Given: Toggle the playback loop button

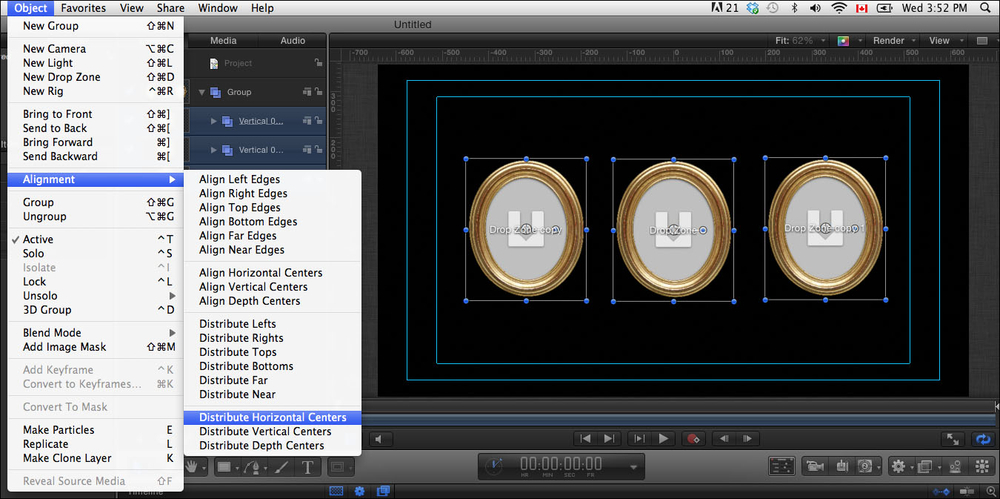Looking at the screenshot, I should (984, 438).
